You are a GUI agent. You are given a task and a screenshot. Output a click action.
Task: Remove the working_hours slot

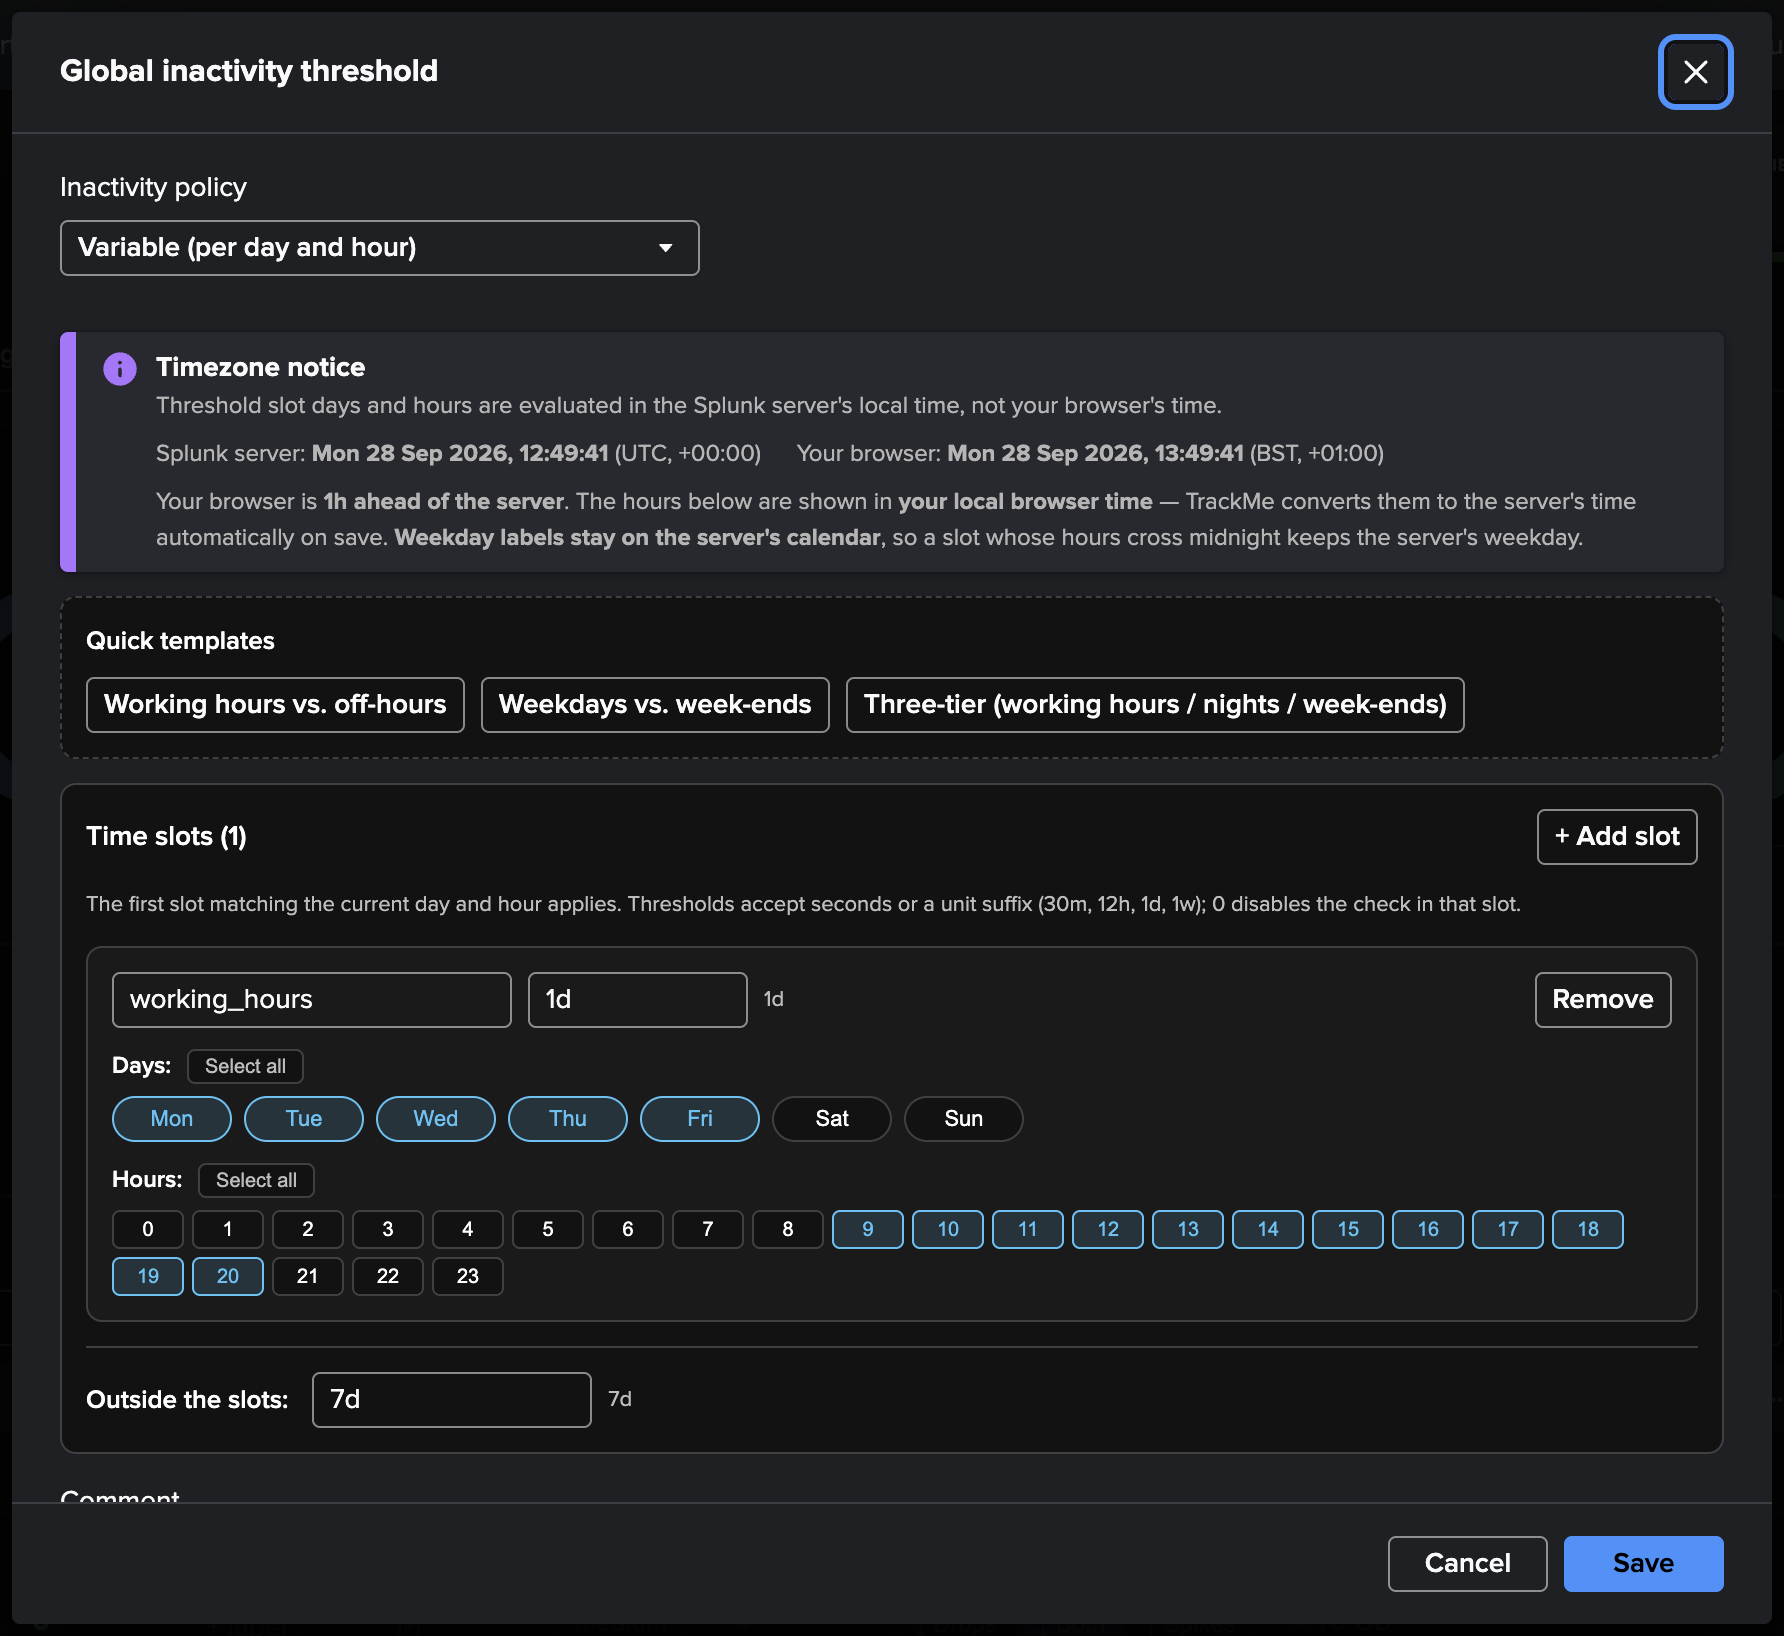coord(1603,1000)
